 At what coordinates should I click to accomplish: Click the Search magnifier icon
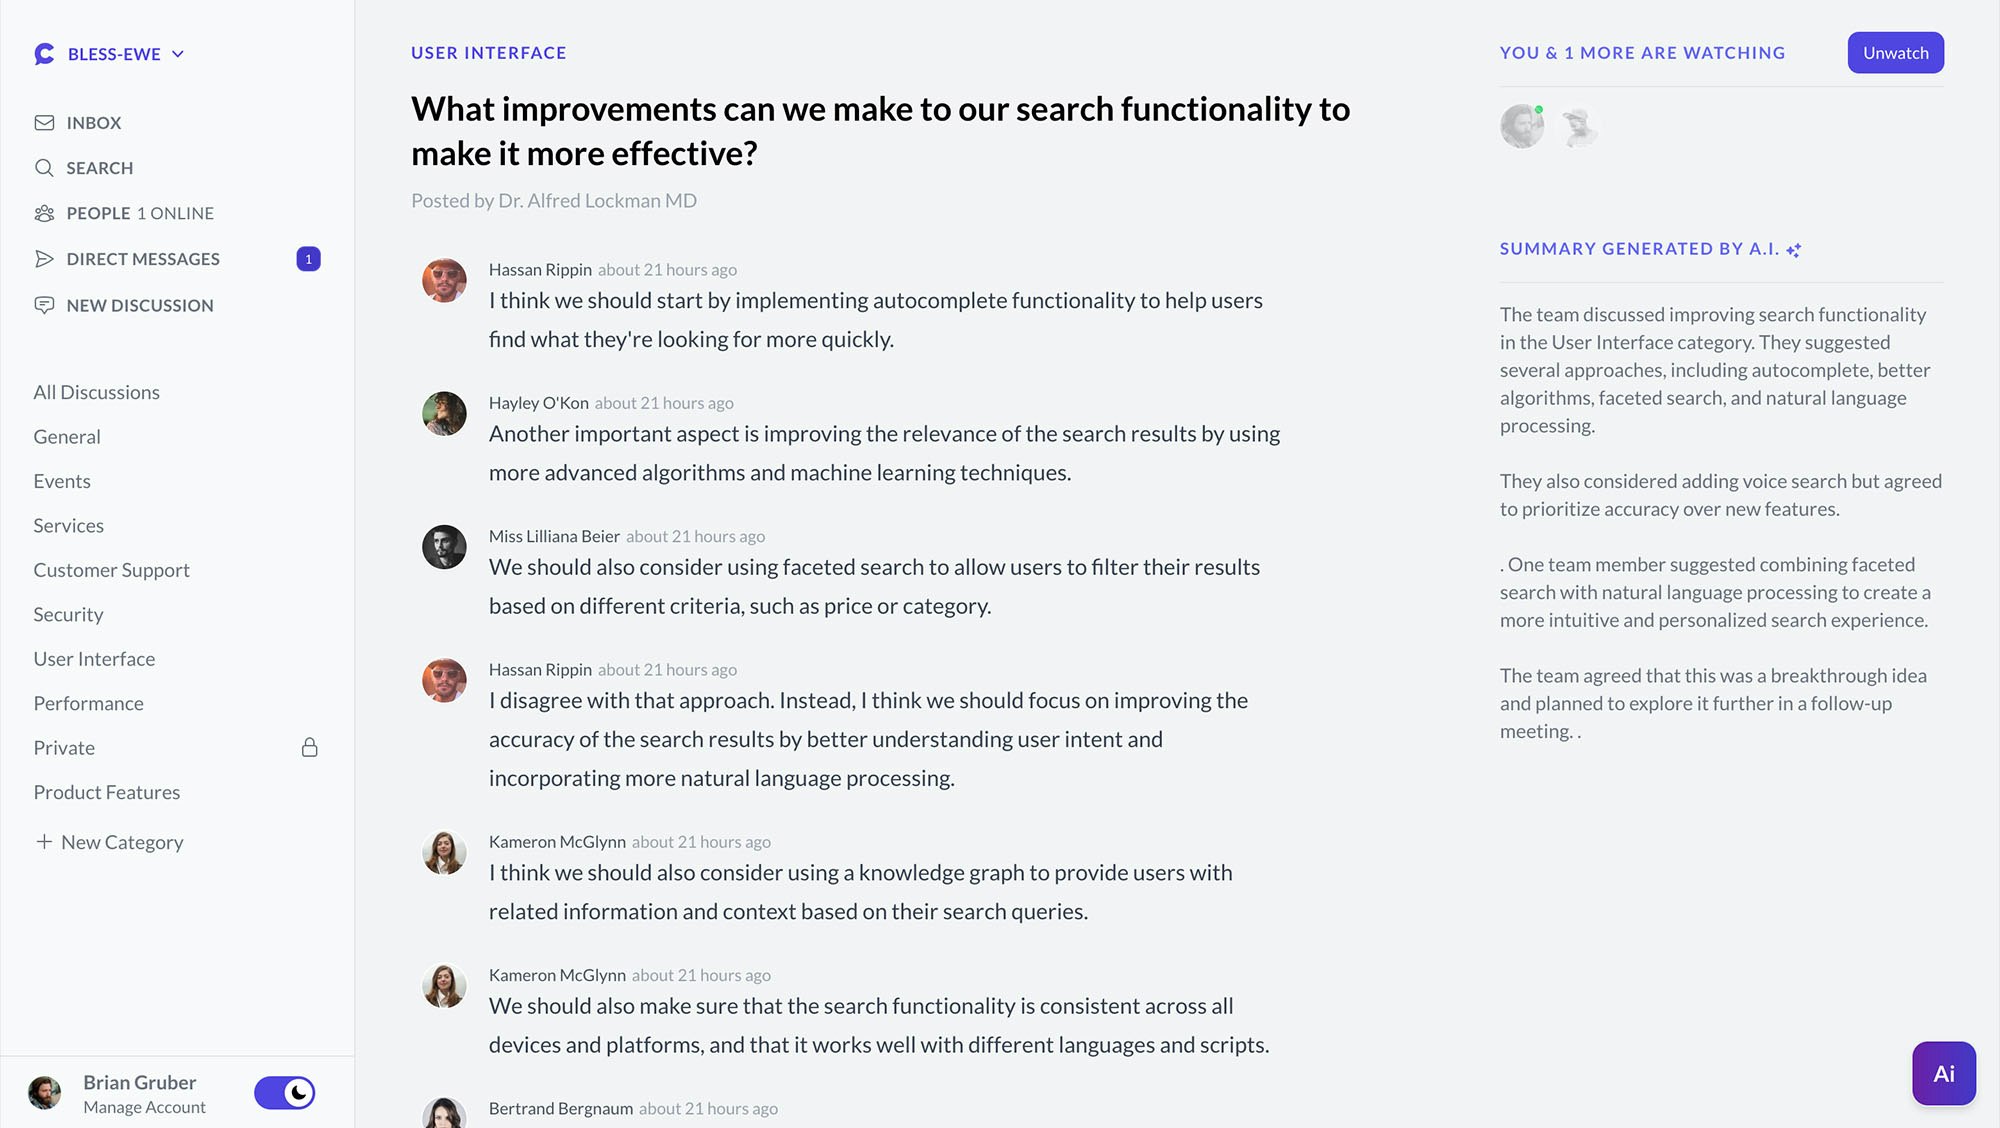(44, 168)
